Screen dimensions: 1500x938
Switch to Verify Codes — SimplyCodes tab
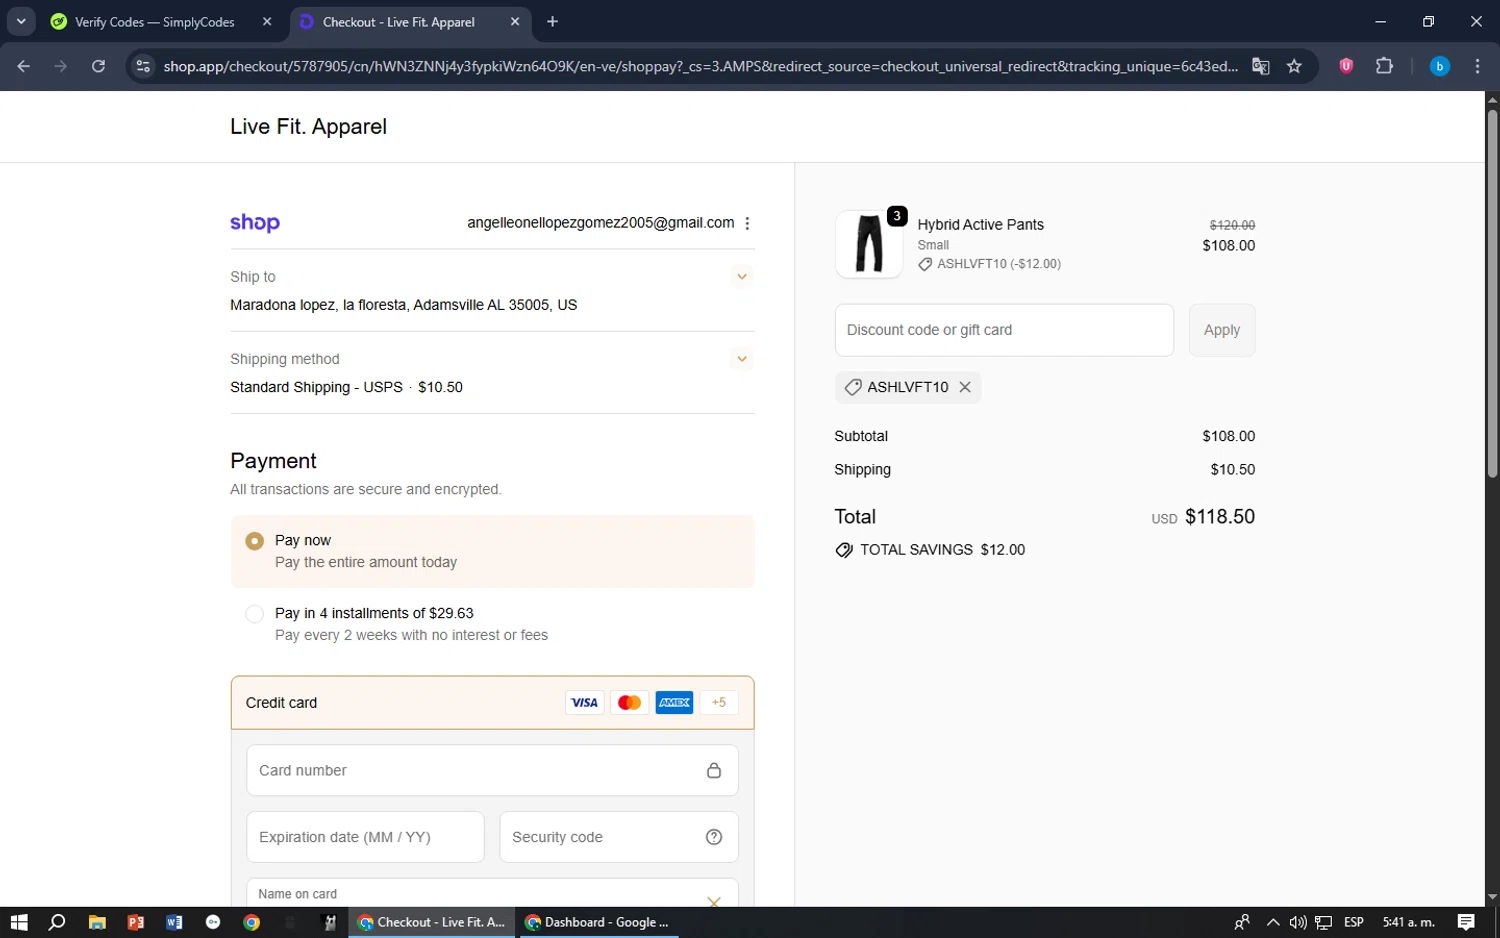click(x=154, y=22)
